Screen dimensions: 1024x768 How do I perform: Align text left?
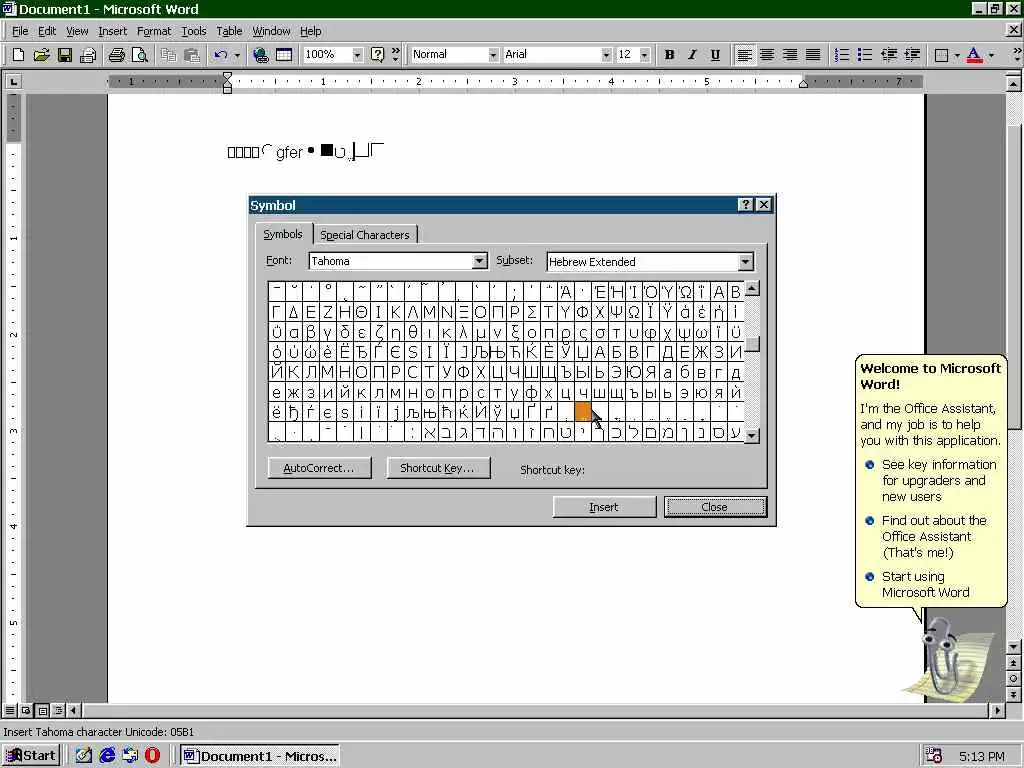point(744,55)
